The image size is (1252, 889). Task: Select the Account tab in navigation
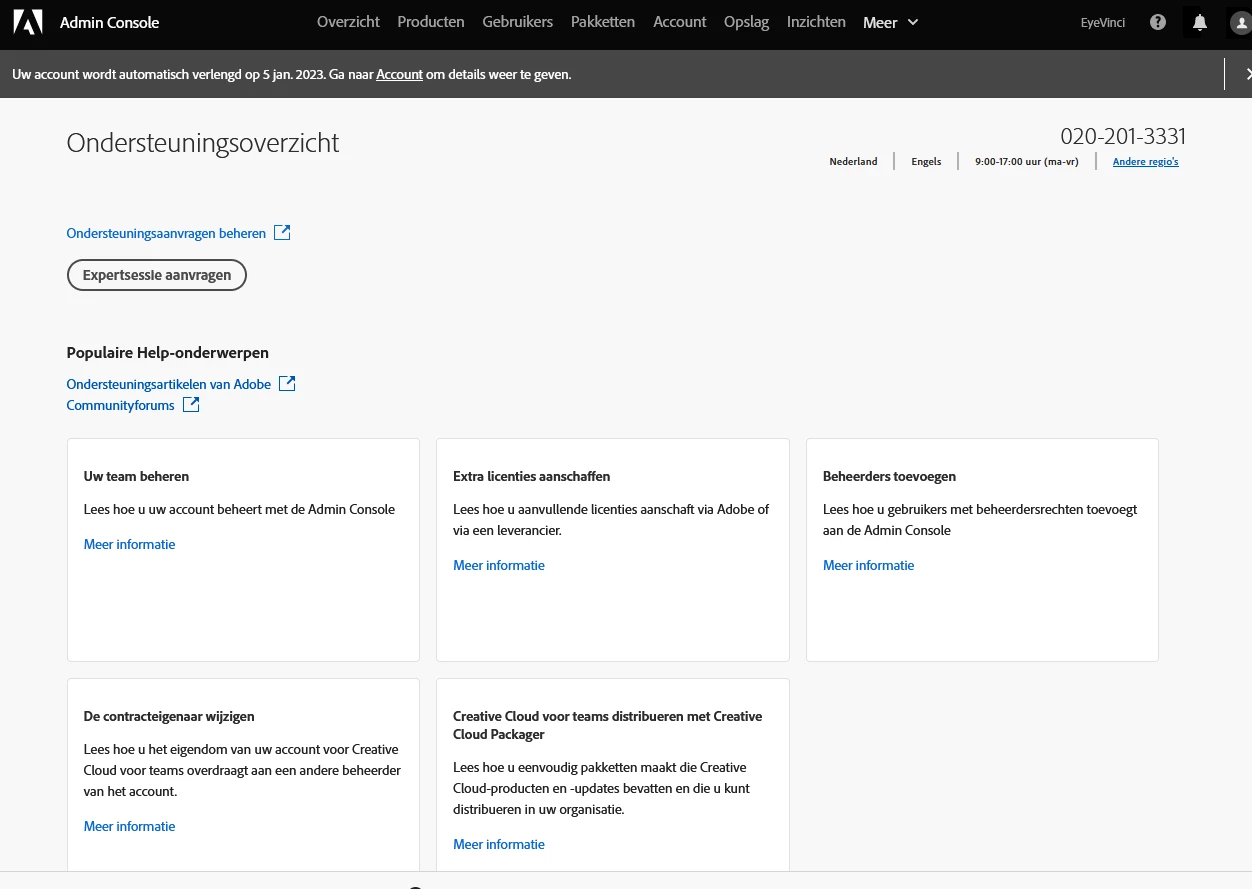pos(680,22)
